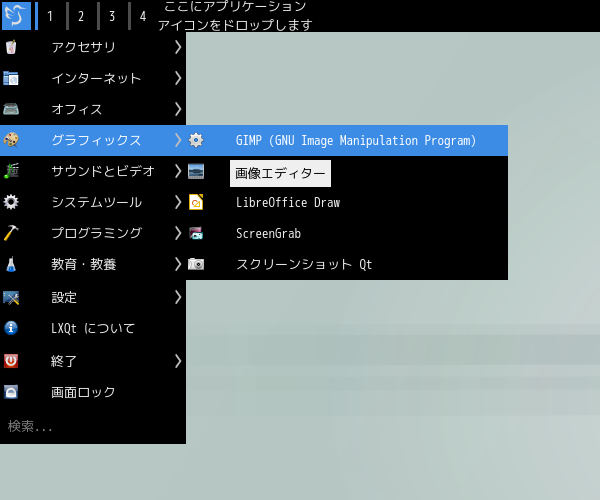The height and width of the screenshot is (500, 600).
Task: Click the インターネット category icon
Action: tap(11, 78)
